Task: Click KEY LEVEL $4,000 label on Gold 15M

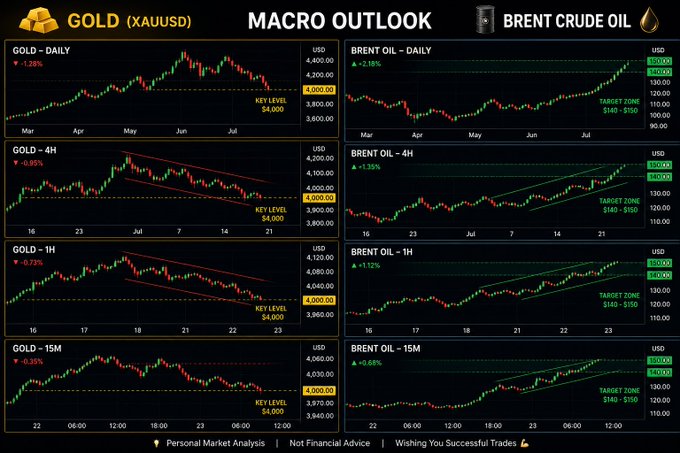Action: [271, 407]
